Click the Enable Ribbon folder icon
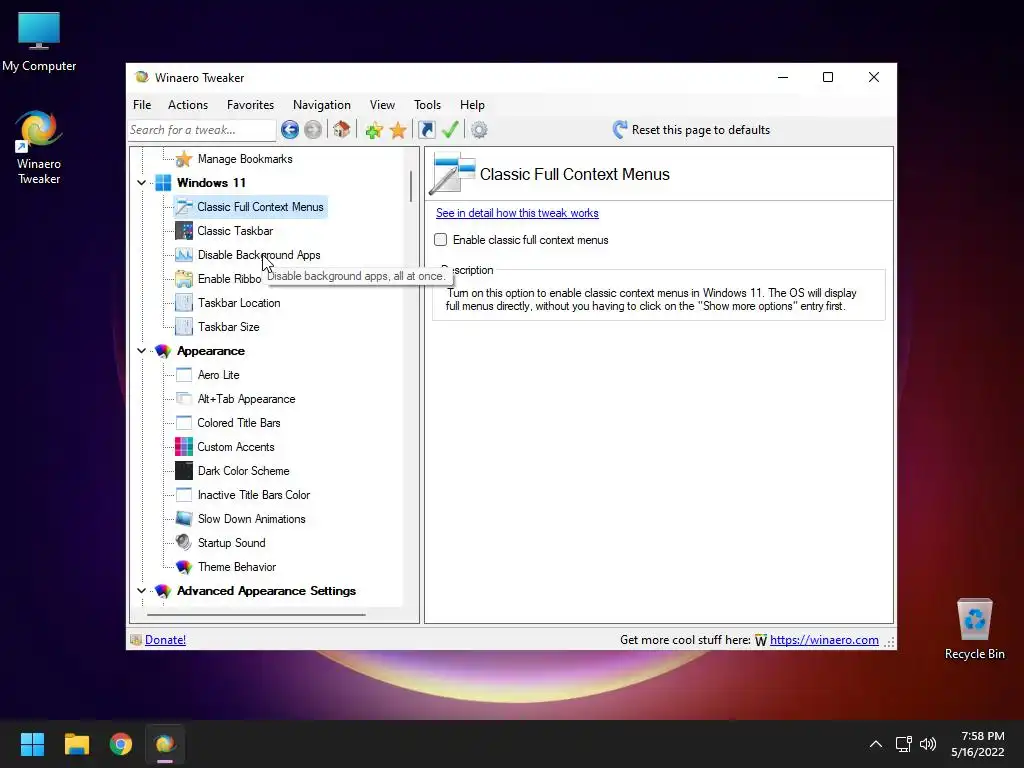This screenshot has width=1024, height=768. pyautogui.click(x=184, y=279)
